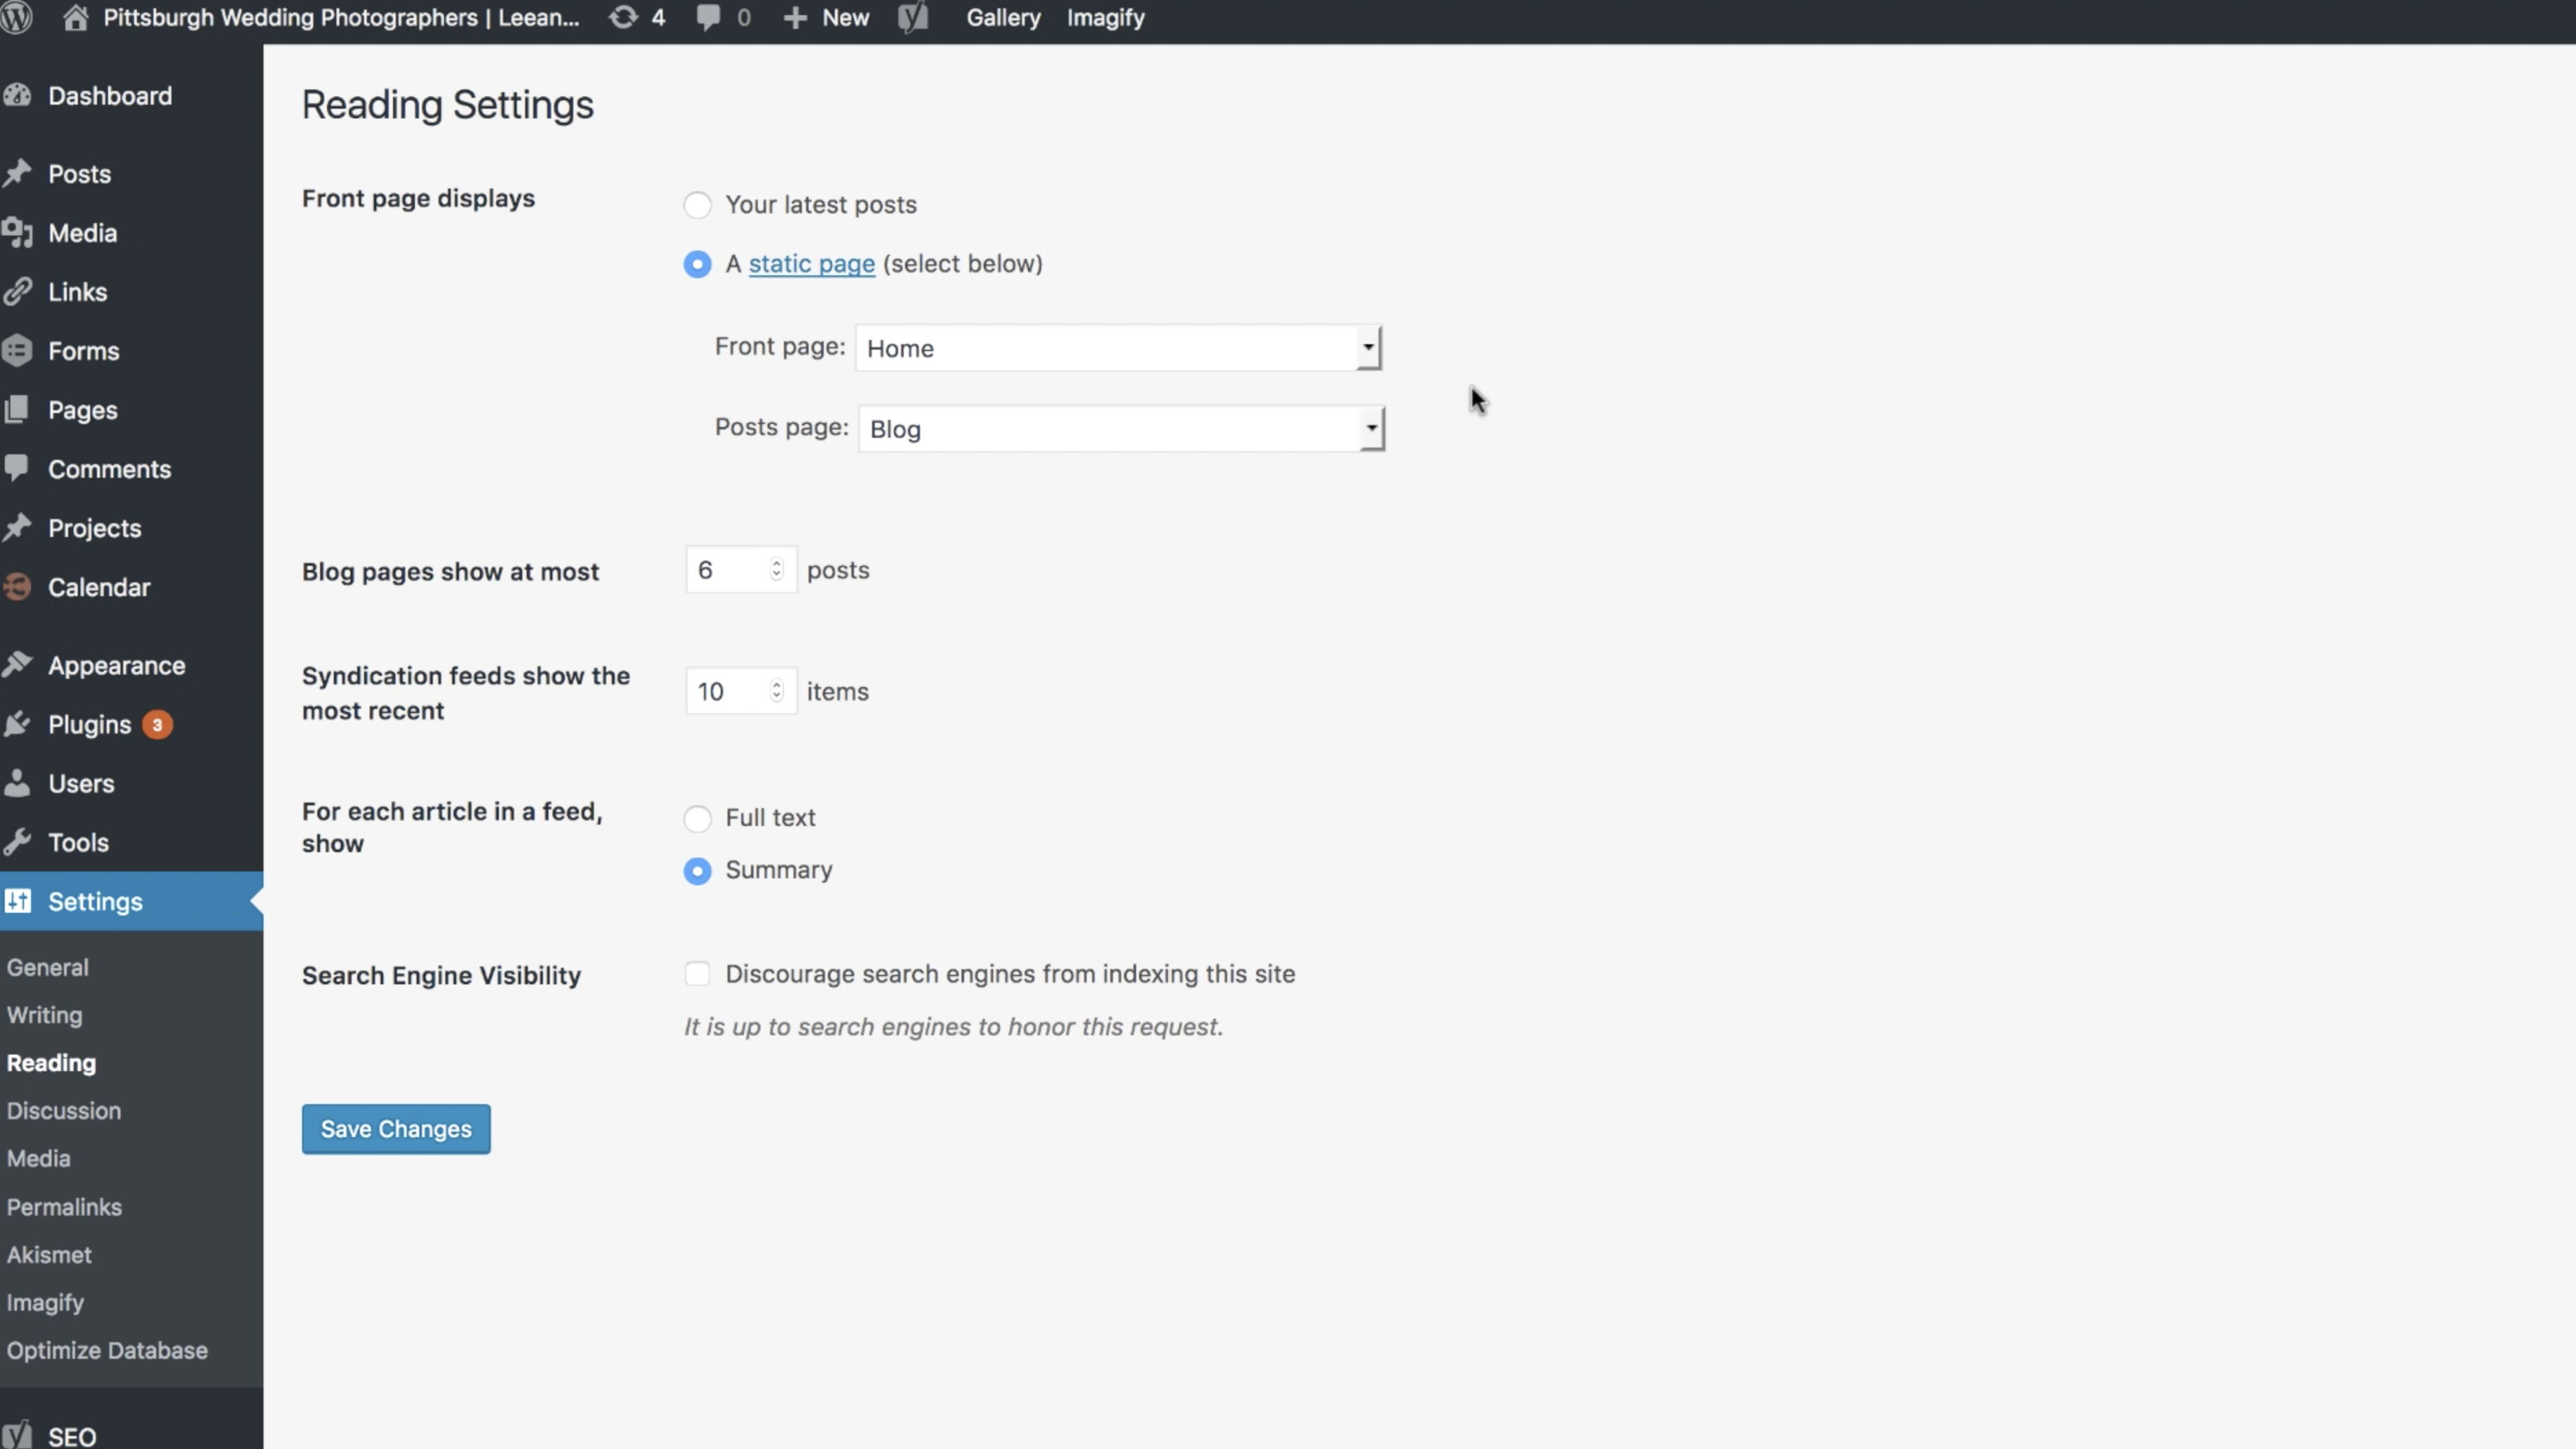The width and height of the screenshot is (2576, 1449).
Task: Select Your latest posts radio button
Action: point(697,205)
